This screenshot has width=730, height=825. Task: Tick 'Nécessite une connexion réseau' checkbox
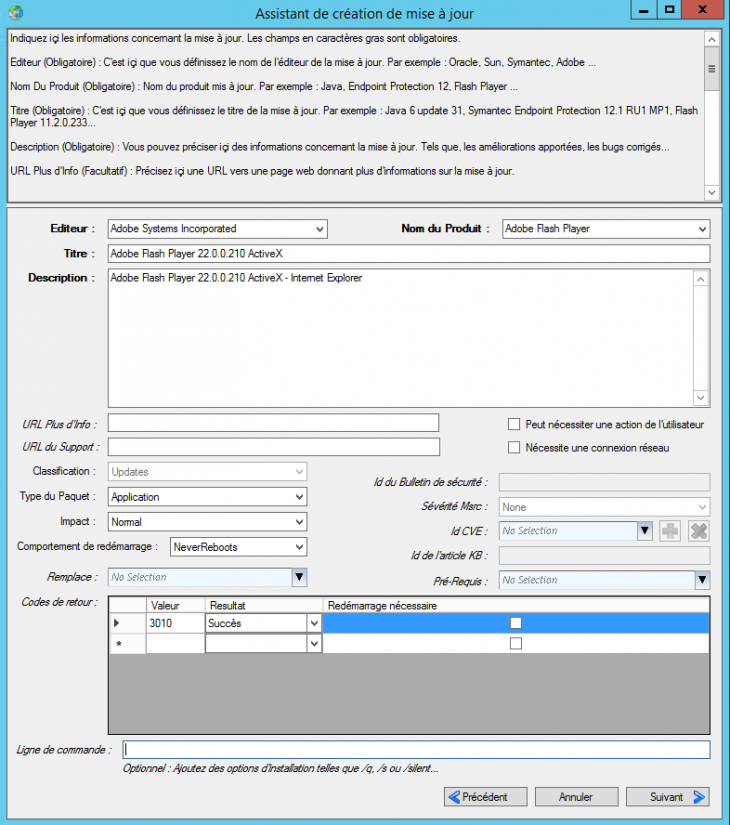tap(514, 447)
